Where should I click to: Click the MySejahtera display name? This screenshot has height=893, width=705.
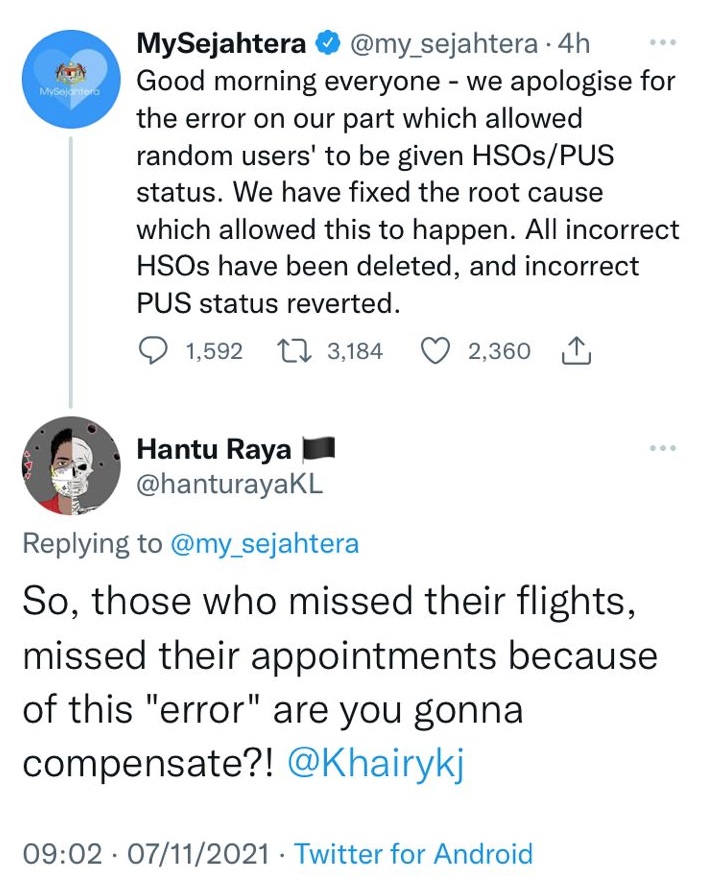pos(220,44)
